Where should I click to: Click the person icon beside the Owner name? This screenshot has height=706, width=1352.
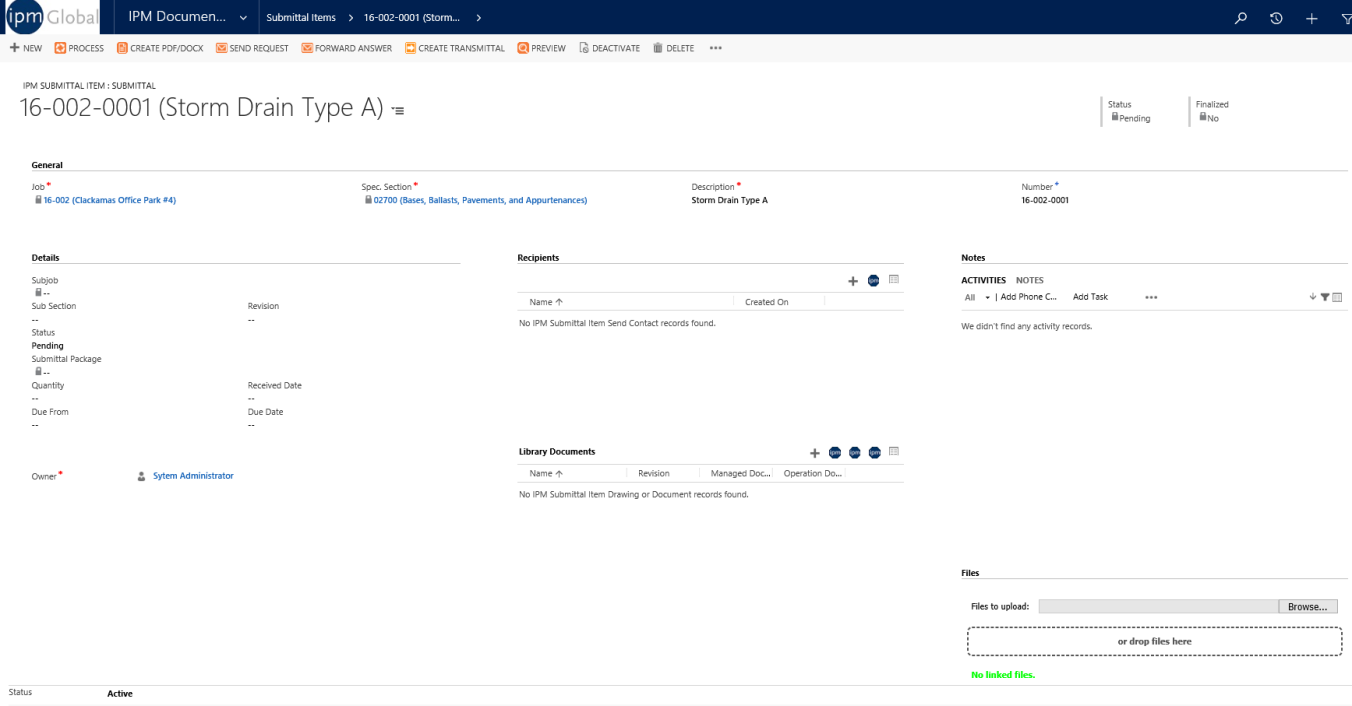142,476
